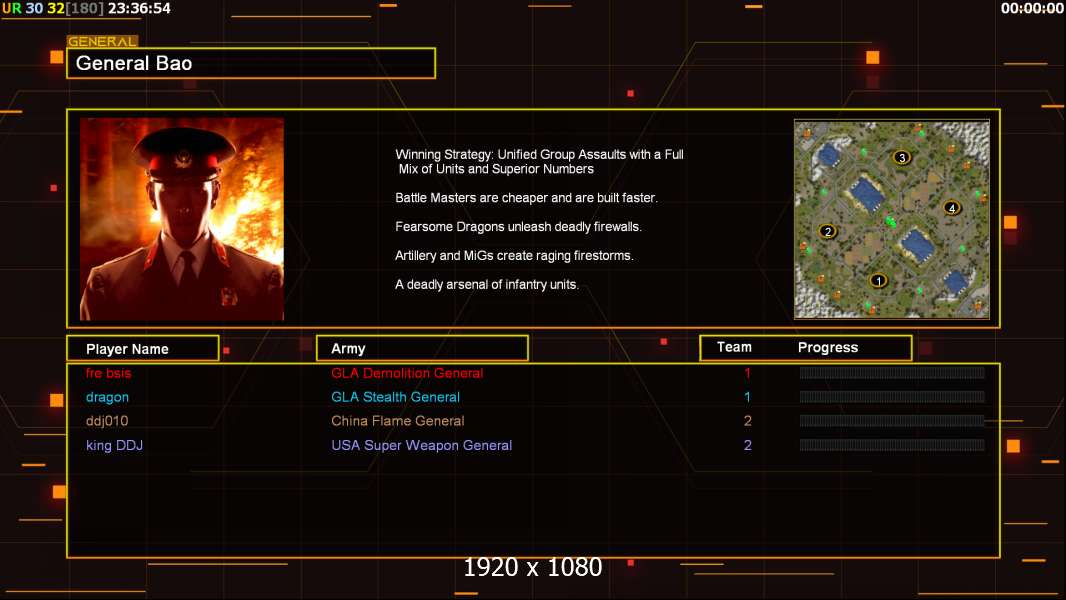Select player name fre bsis
The image size is (1066, 600).
point(108,373)
